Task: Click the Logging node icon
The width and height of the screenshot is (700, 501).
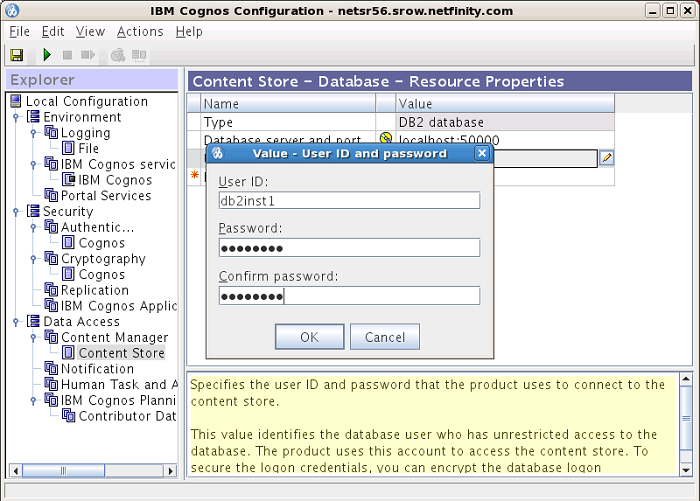Action: [x=51, y=132]
